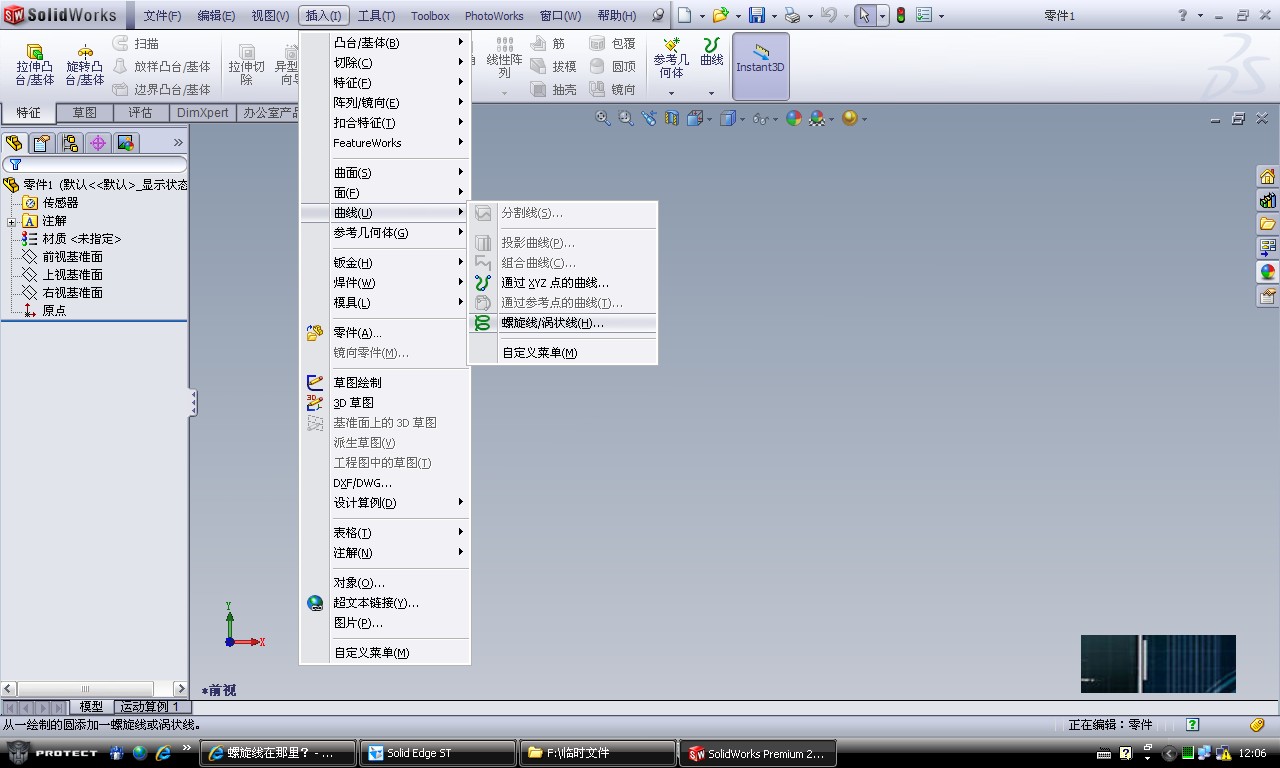Open Options with the checklist icon

[924, 15]
